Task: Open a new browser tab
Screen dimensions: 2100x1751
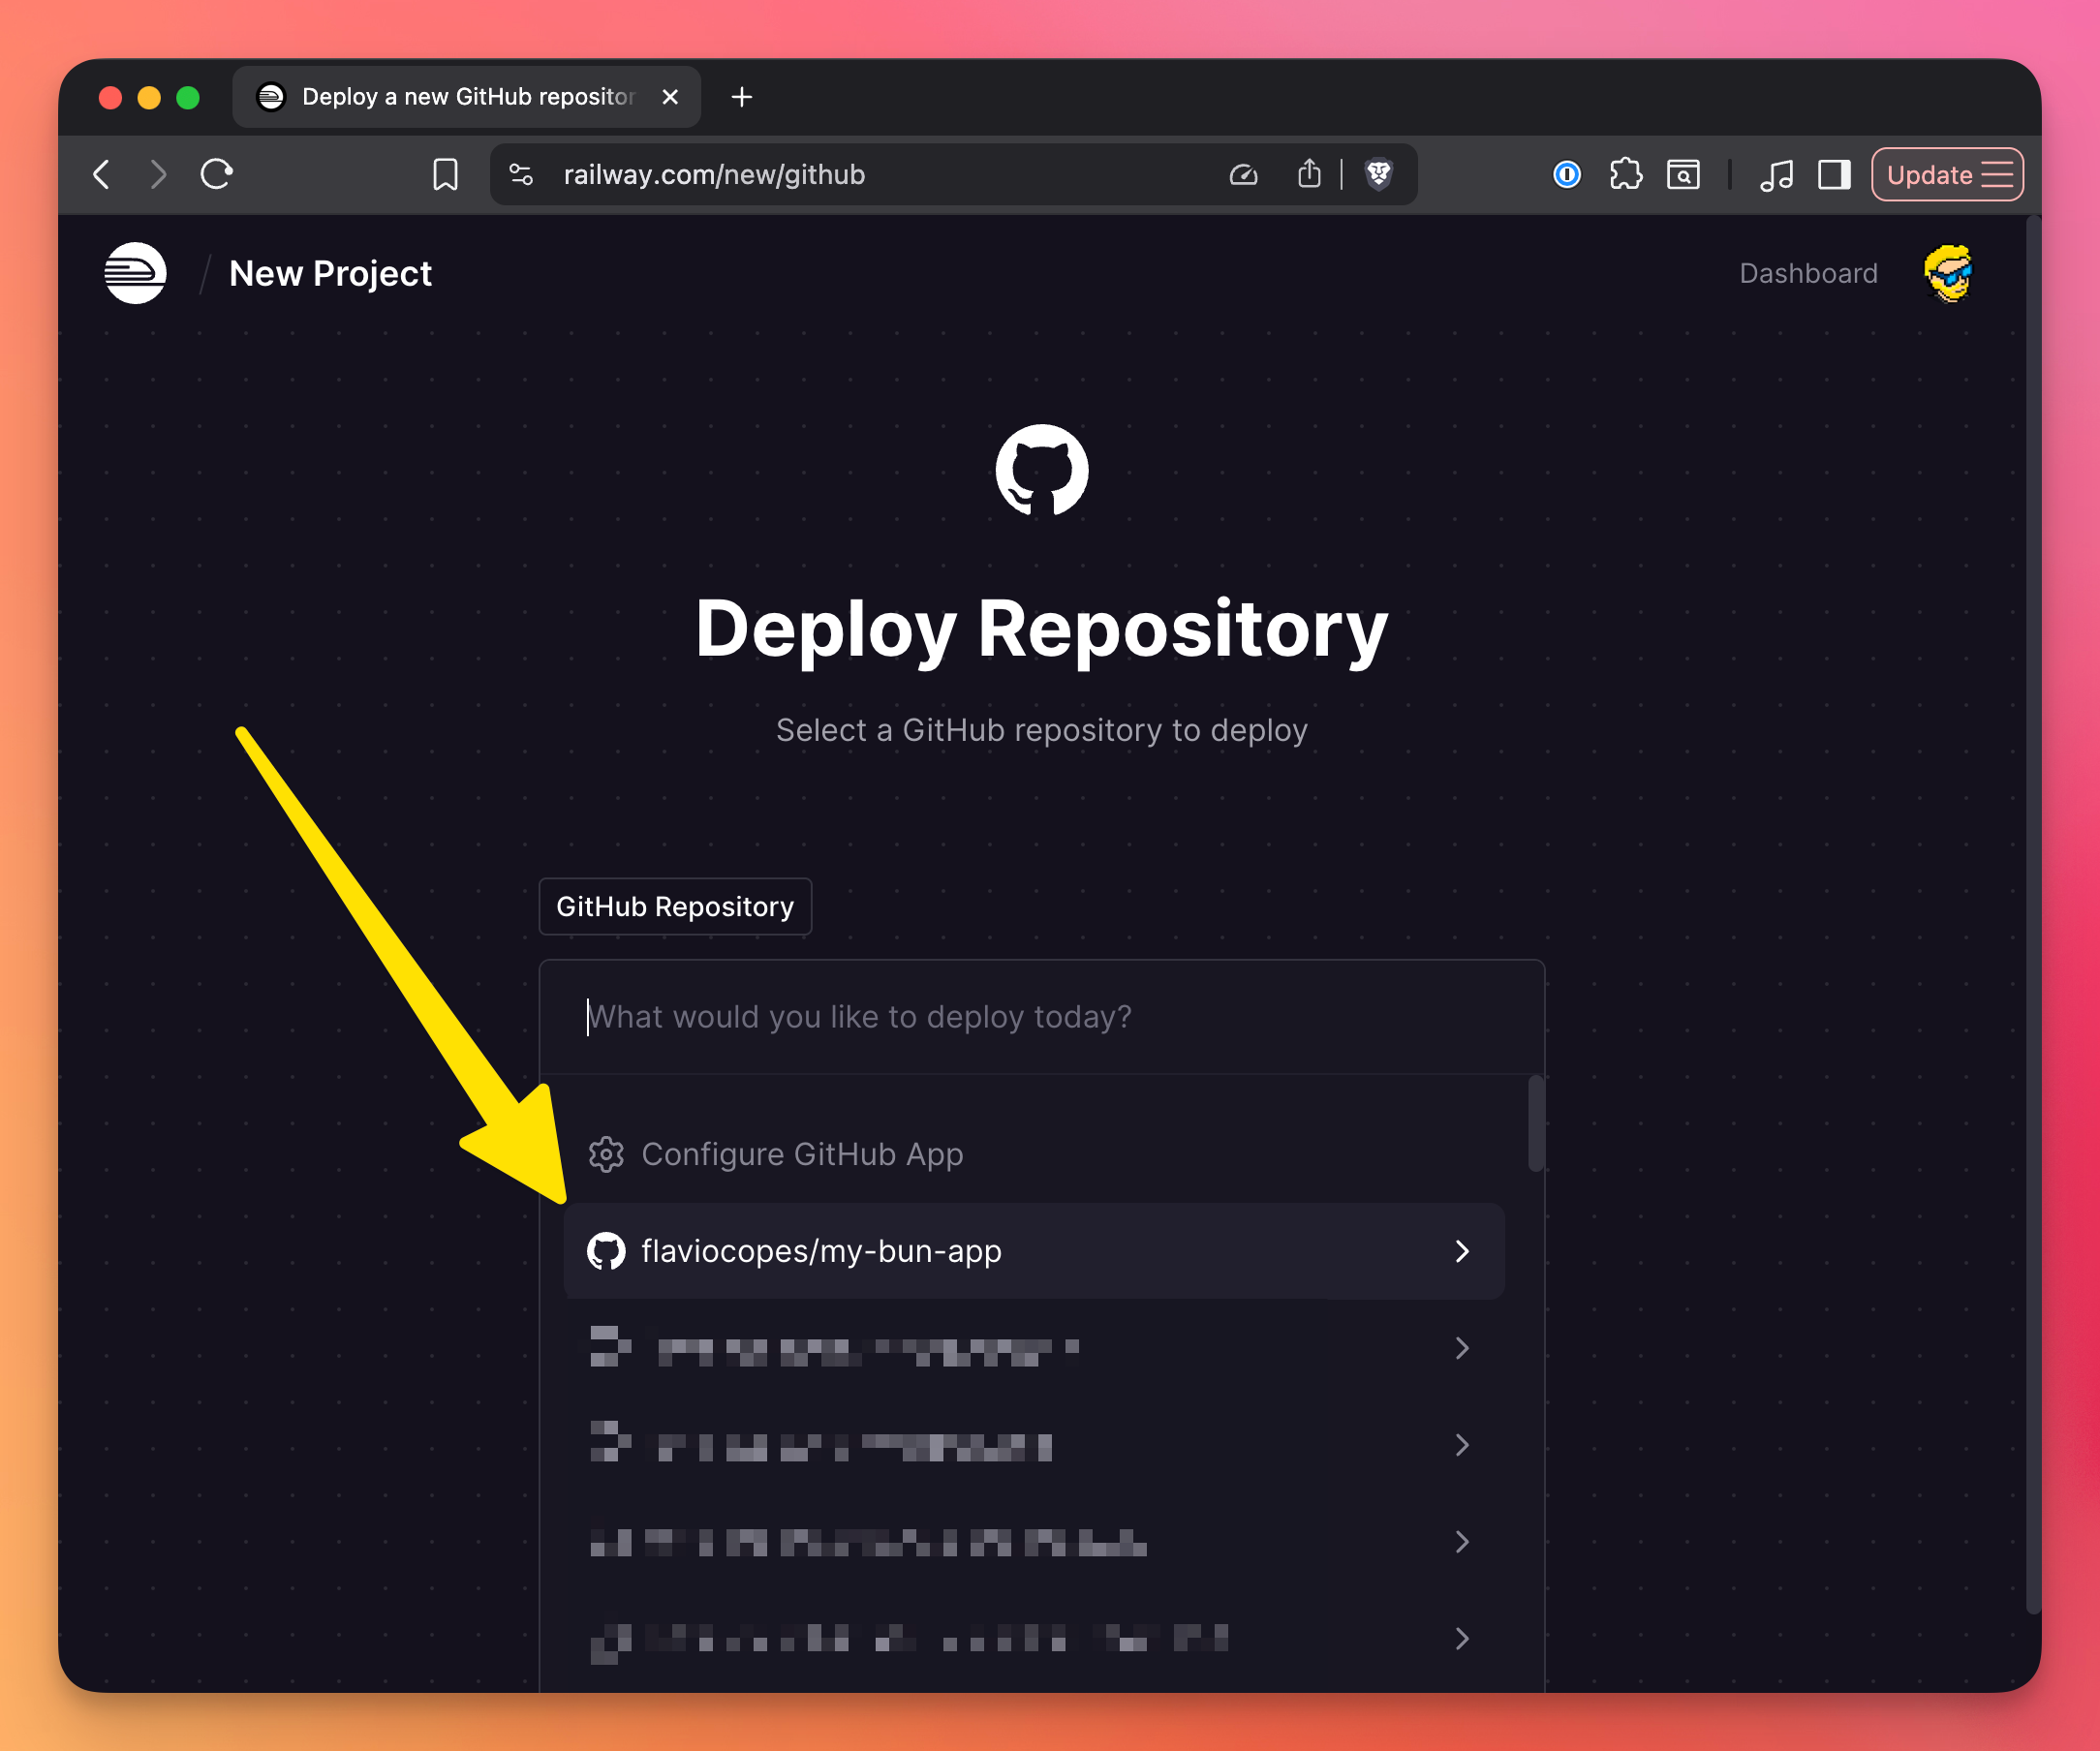Action: pyautogui.click(x=741, y=97)
